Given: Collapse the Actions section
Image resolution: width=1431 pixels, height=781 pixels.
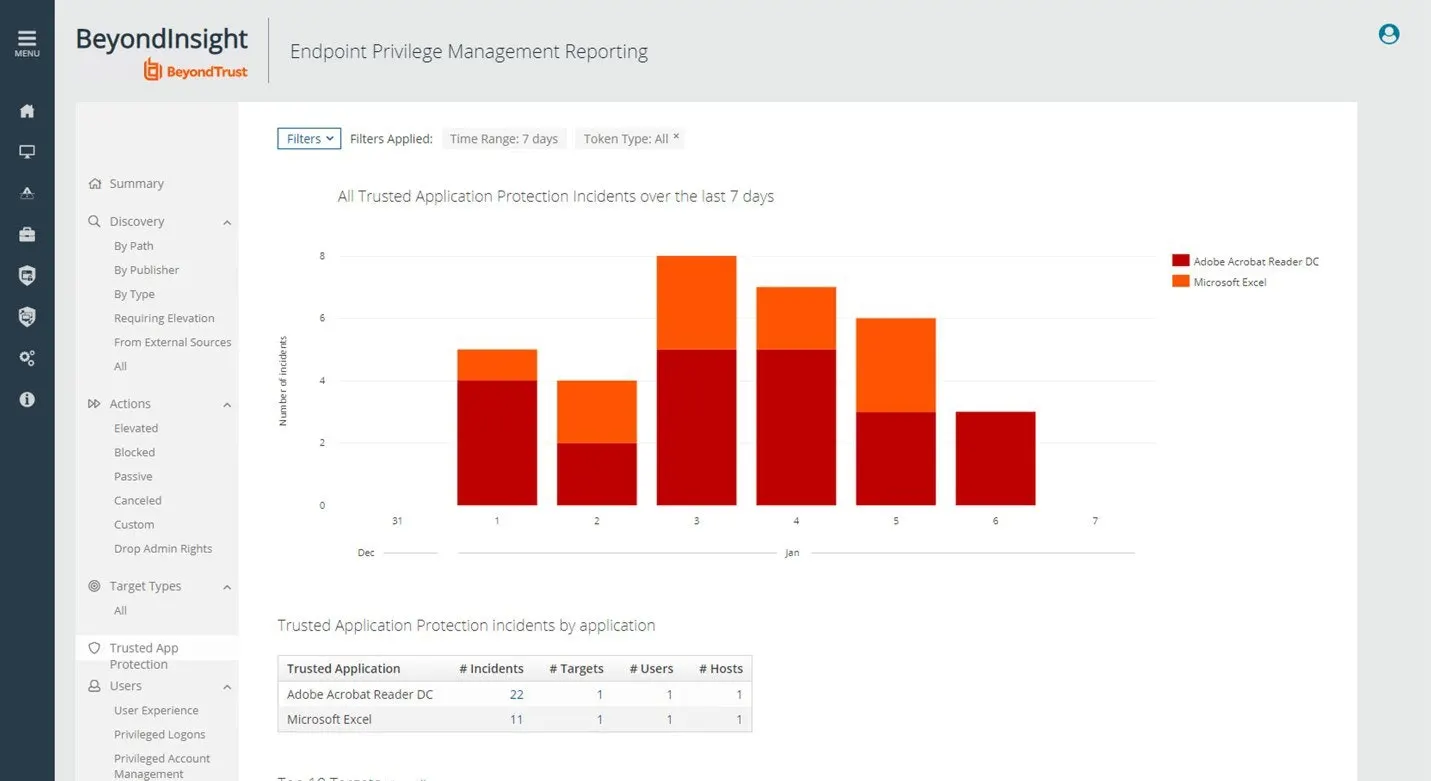Looking at the screenshot, I should click(227, 405).
